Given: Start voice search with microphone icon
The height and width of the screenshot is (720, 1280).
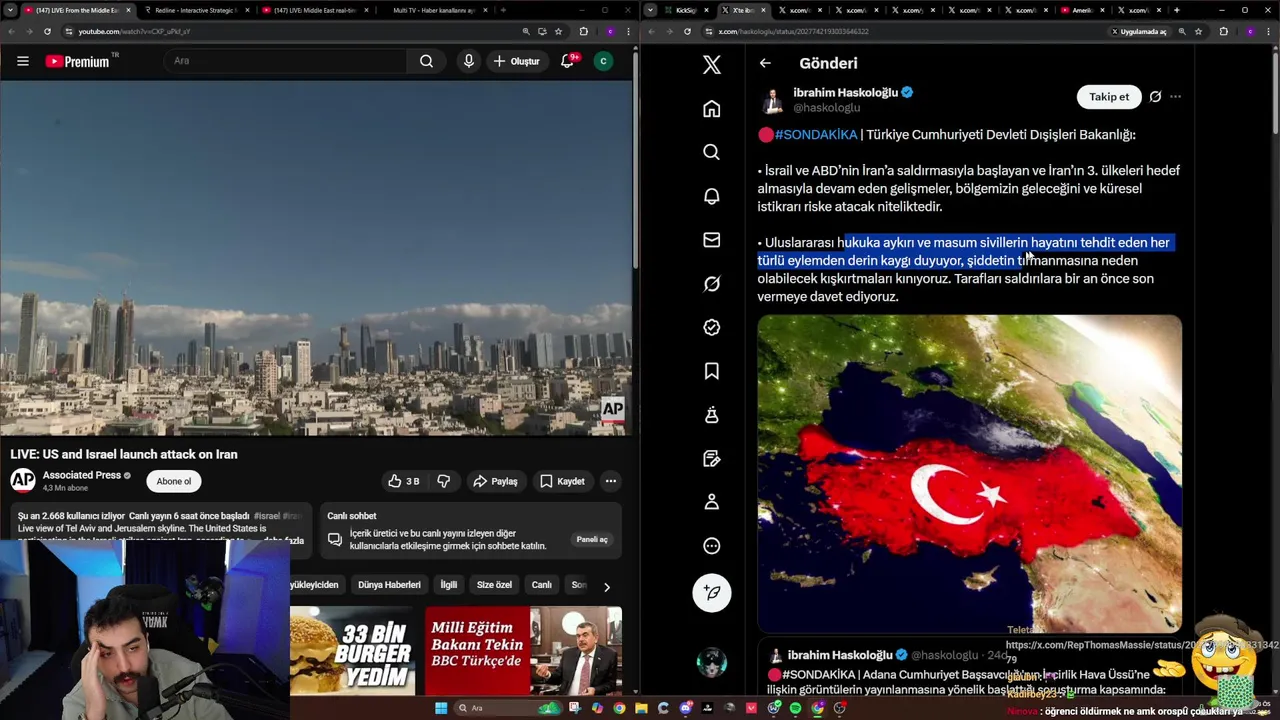Looking at the screenshot, I should [468, 61].
